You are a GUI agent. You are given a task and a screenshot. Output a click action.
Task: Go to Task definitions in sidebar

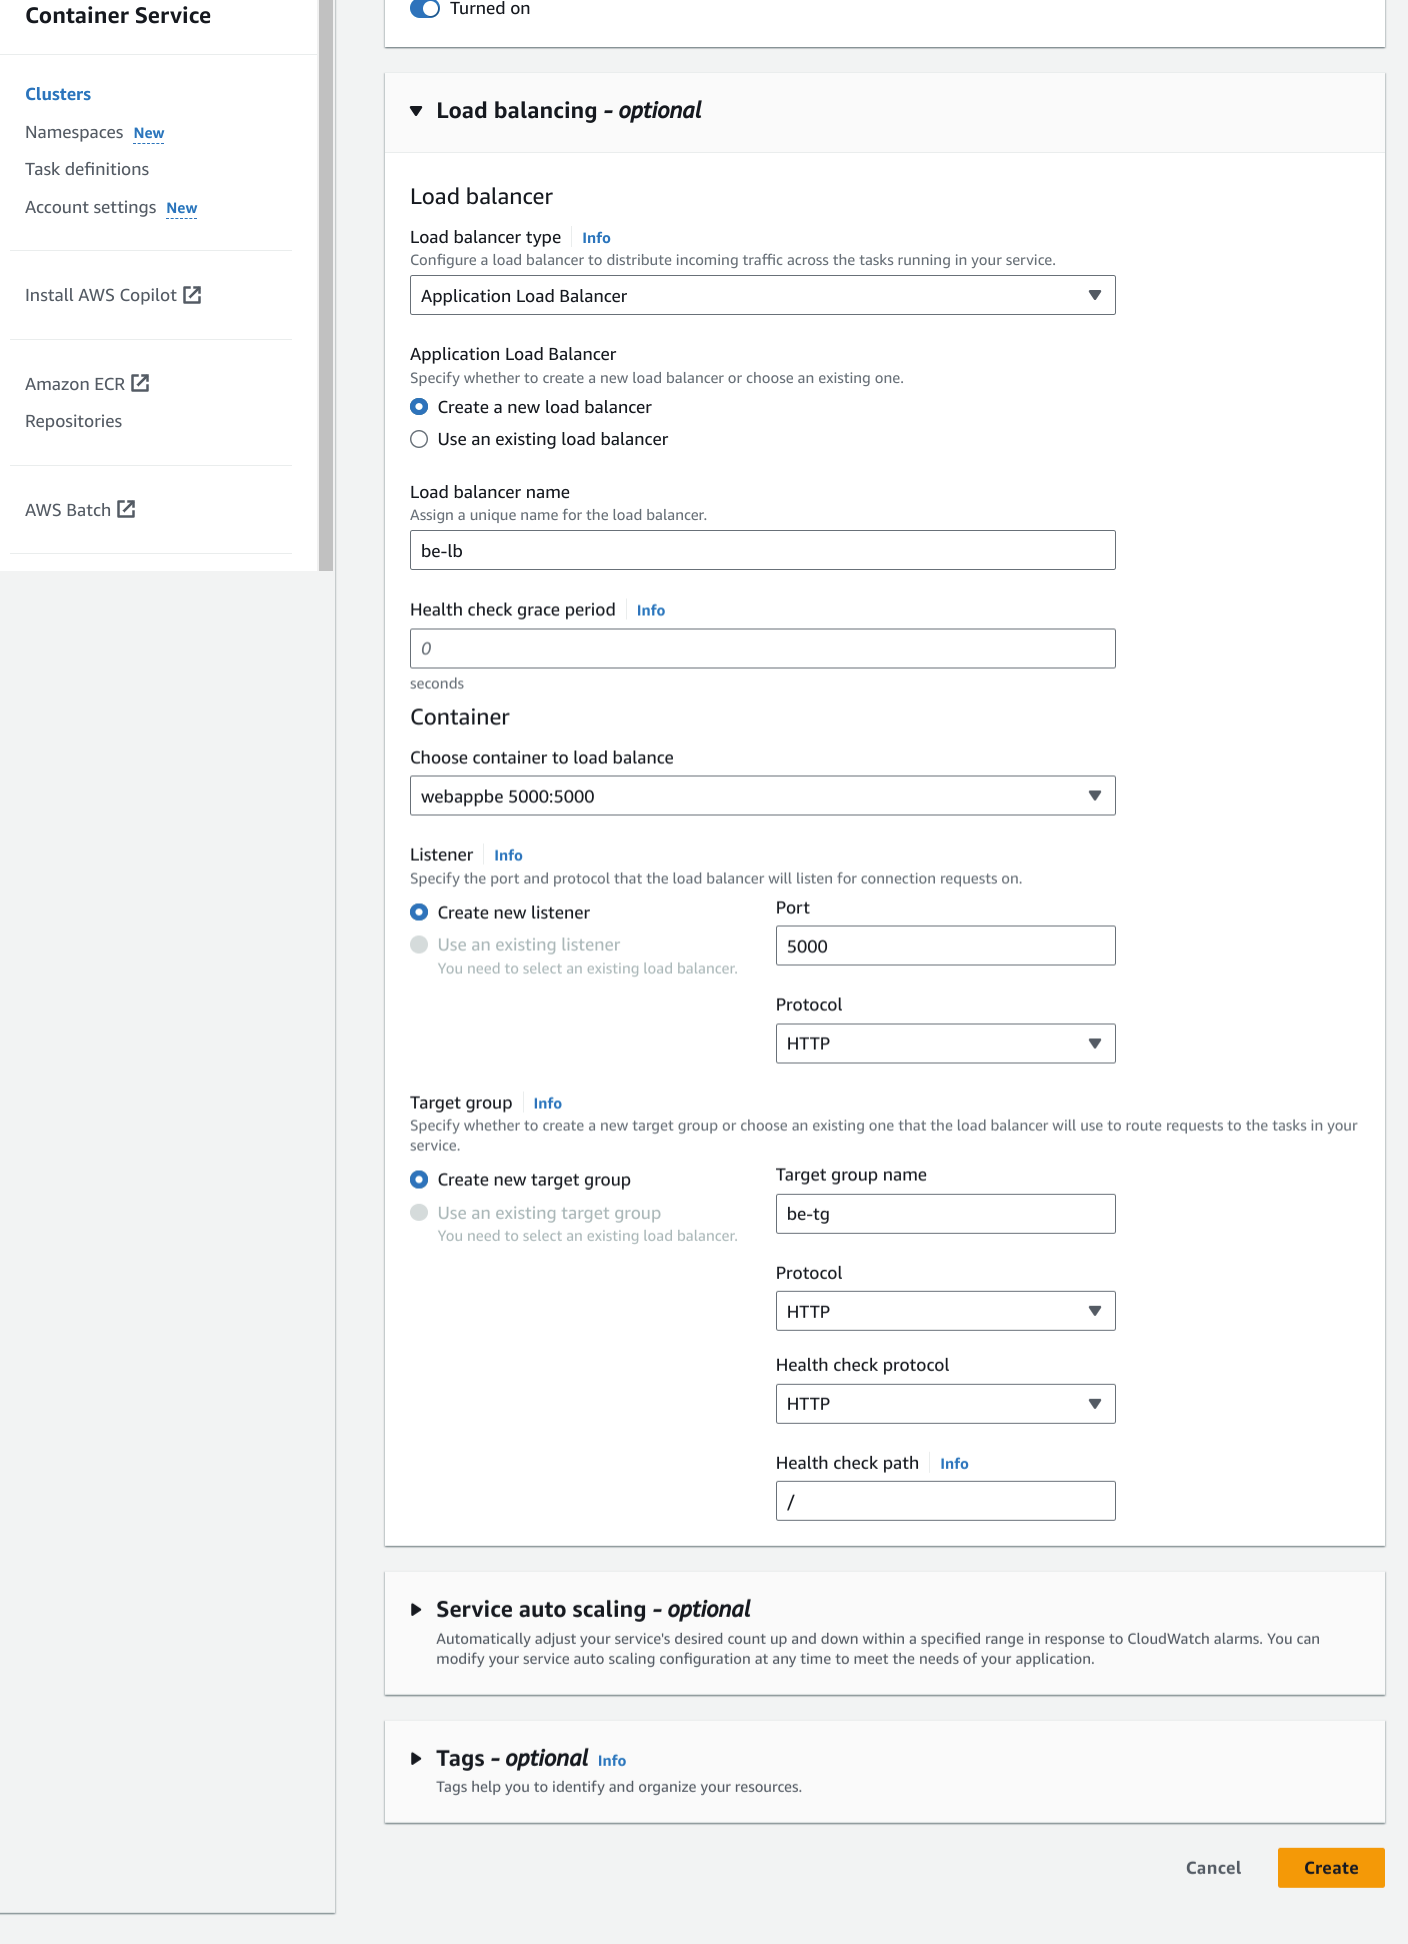tap(87, 169)
